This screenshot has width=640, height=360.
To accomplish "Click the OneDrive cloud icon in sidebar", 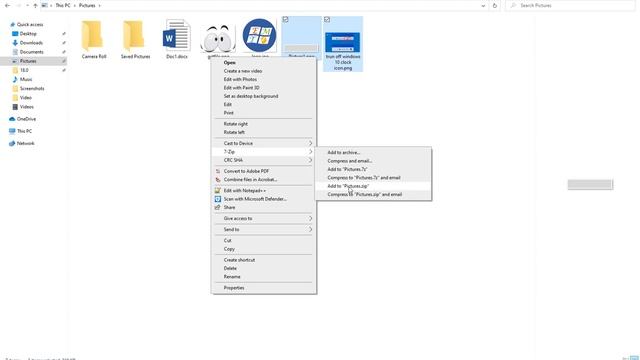I will click(12, 119).
